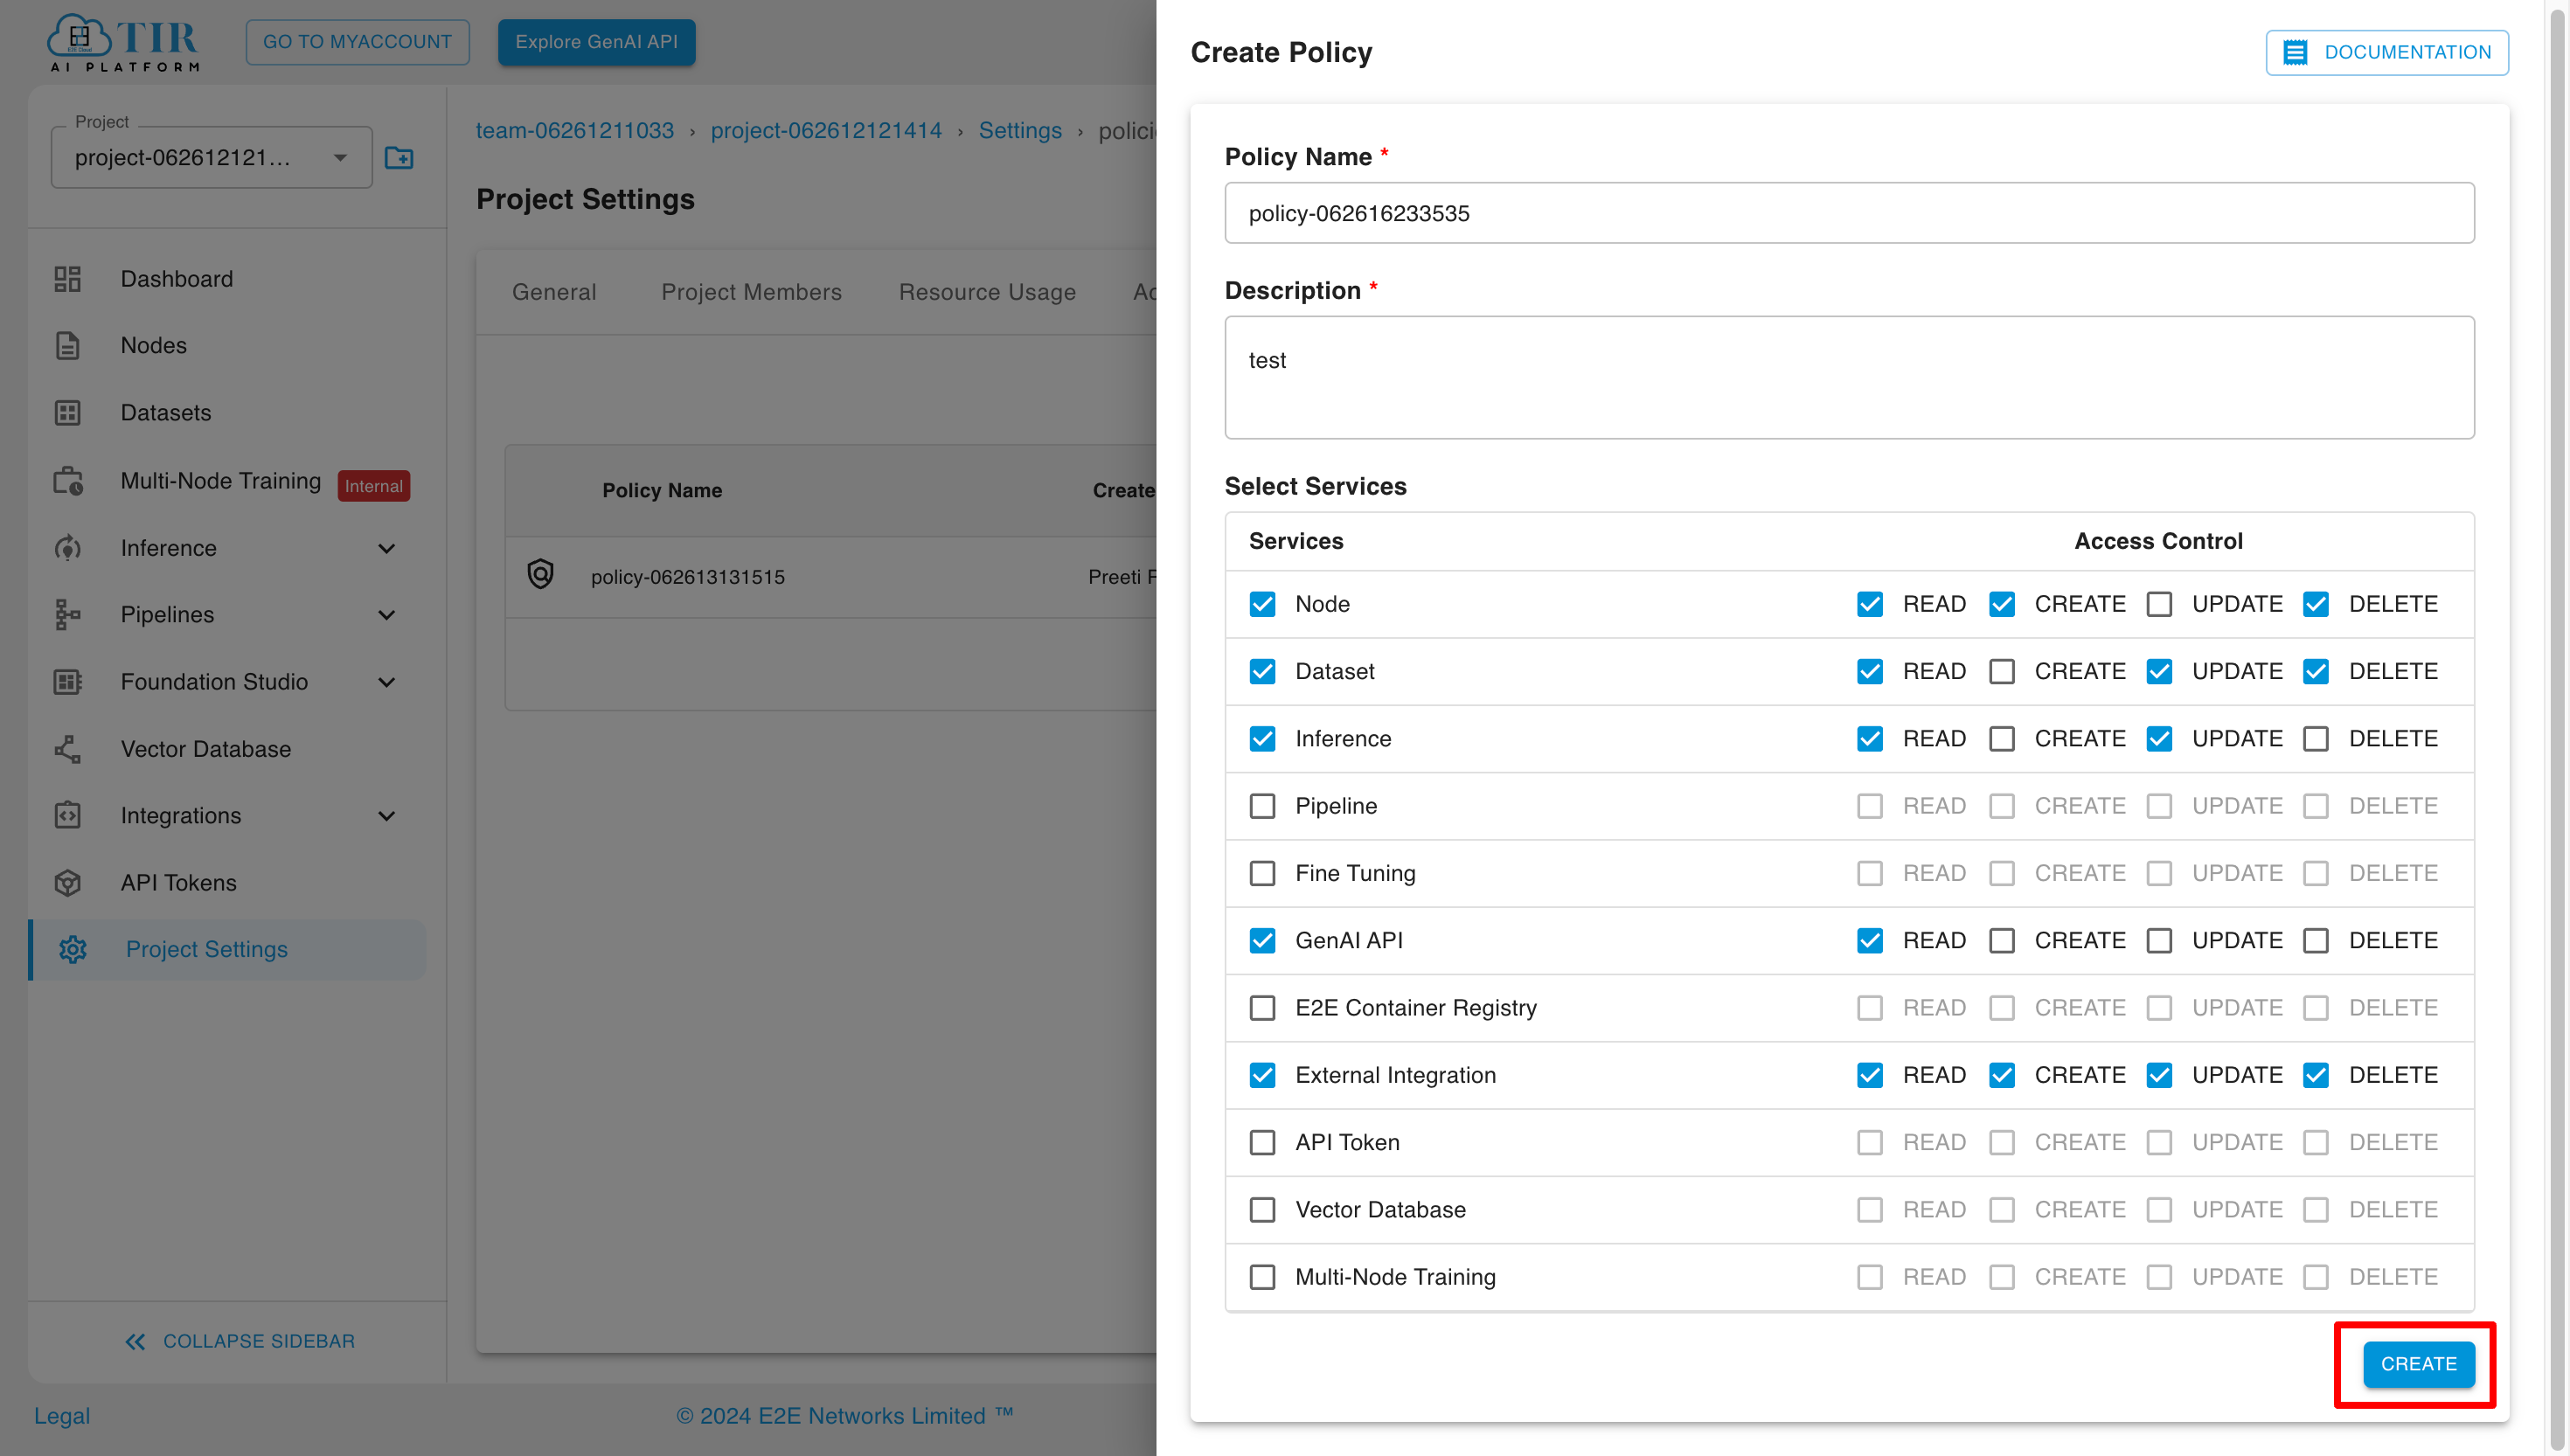Enable UPDATE access for Node
Image resolution: width=2570 pixels, height=1456 pixels.
pyautogui.click(x=2159, y=604)
